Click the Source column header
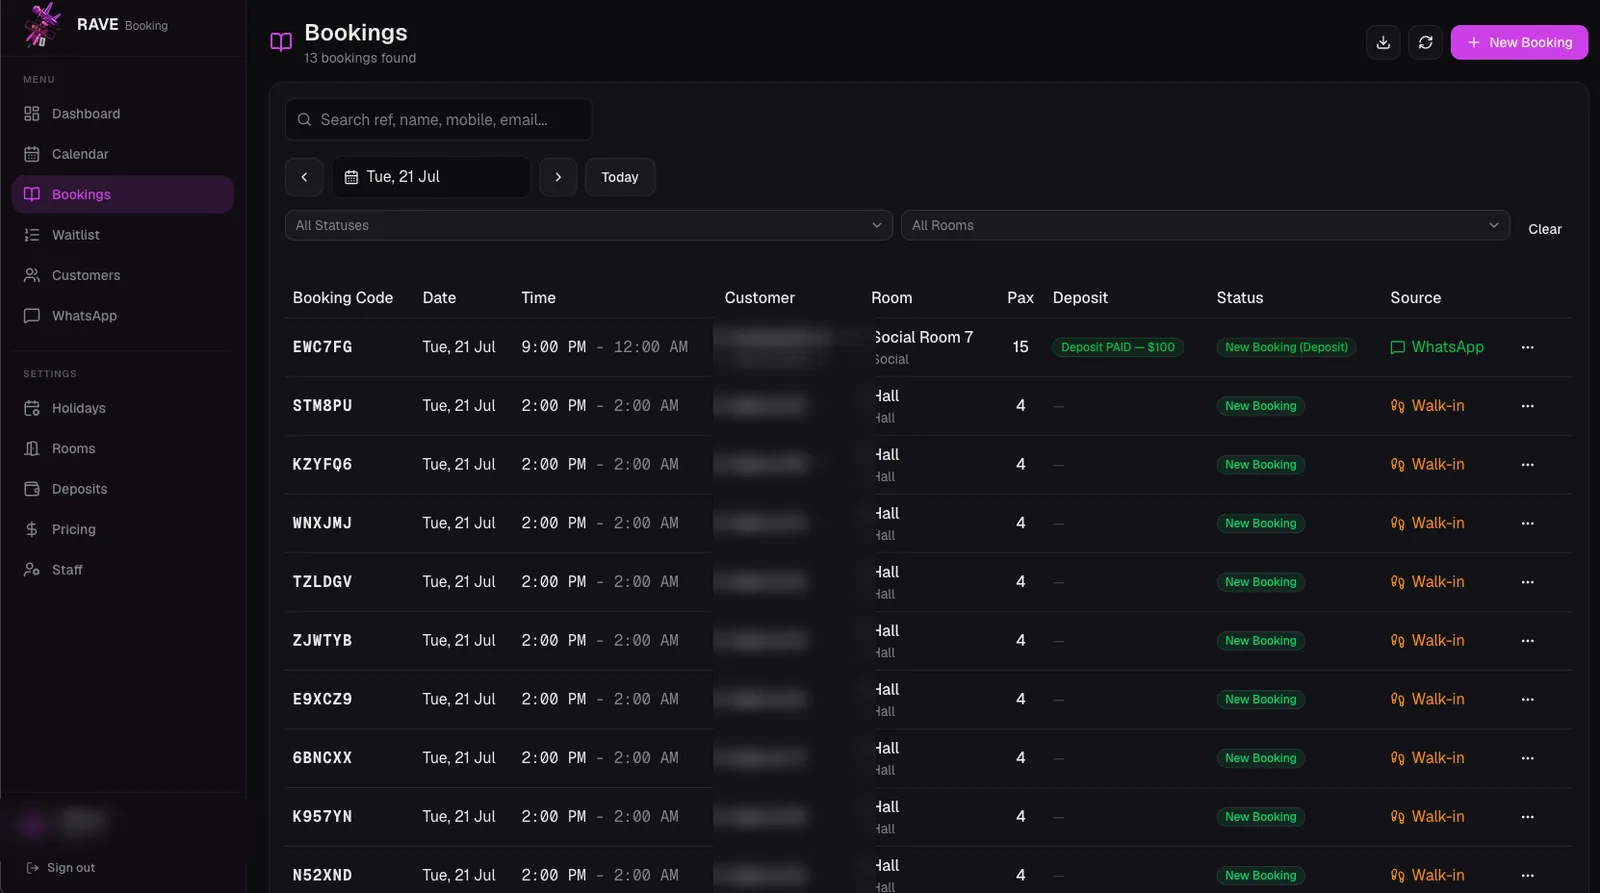 click(1415, 298)
